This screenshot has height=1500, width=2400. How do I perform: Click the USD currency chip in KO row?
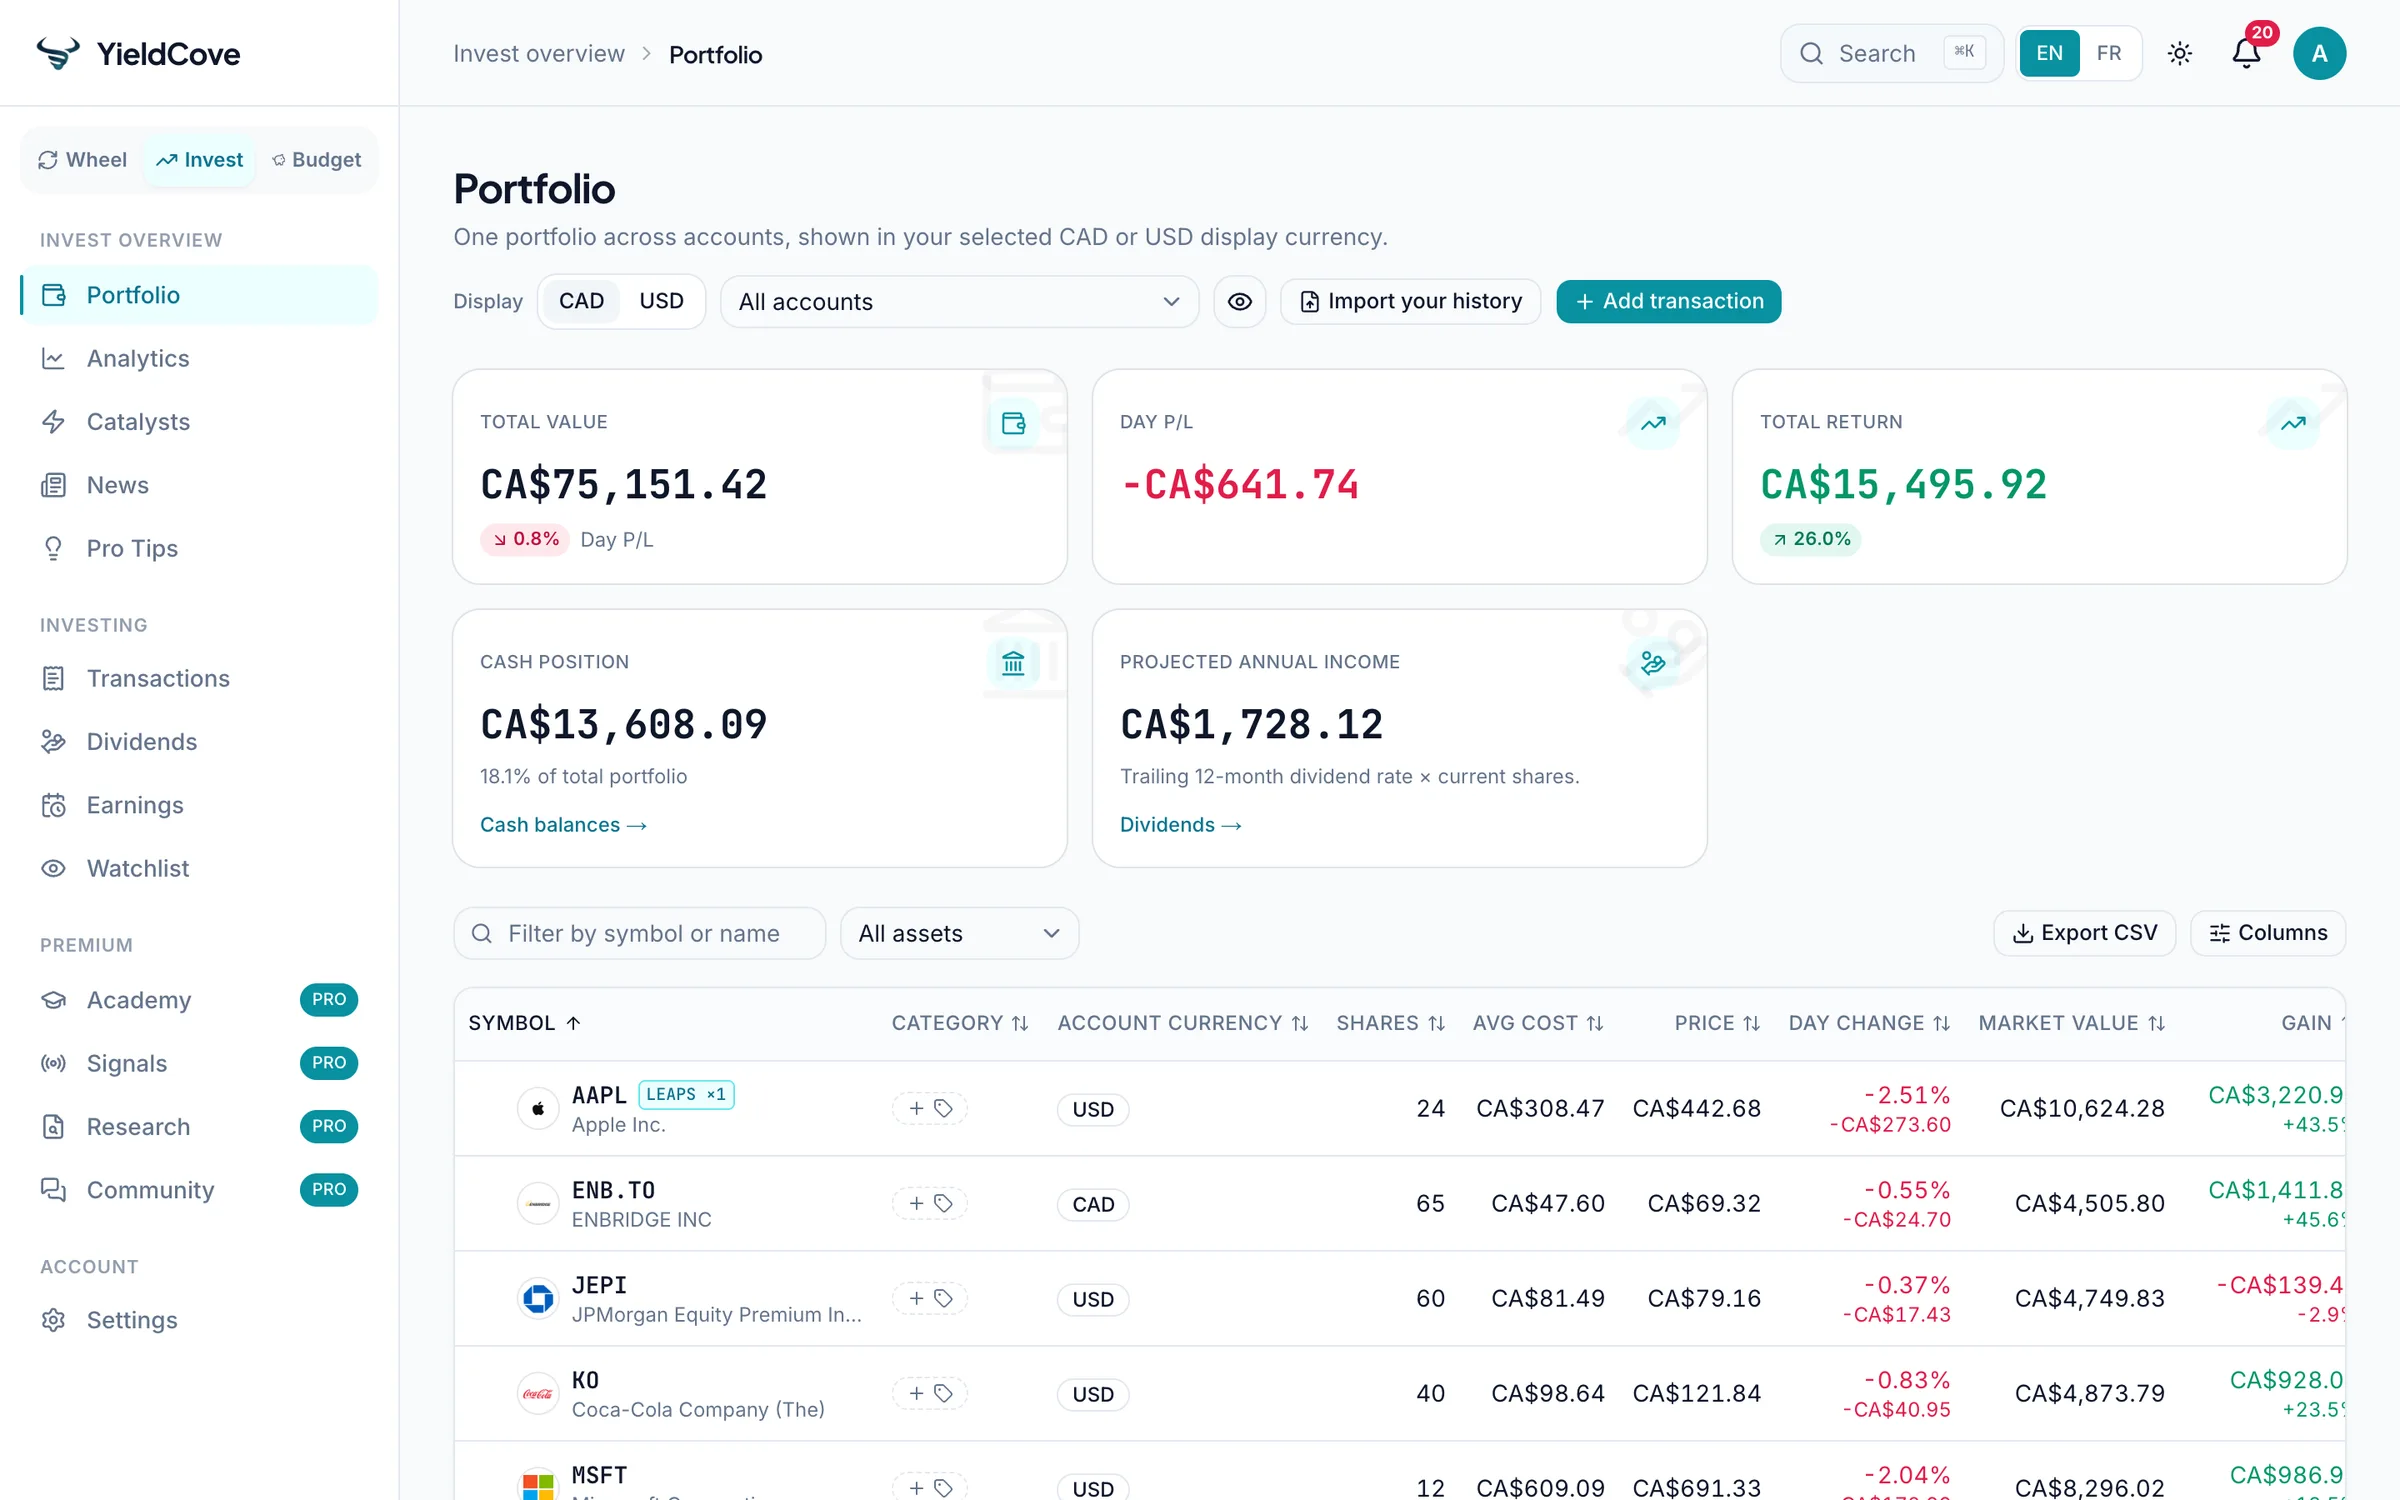coord(1093,1394)
